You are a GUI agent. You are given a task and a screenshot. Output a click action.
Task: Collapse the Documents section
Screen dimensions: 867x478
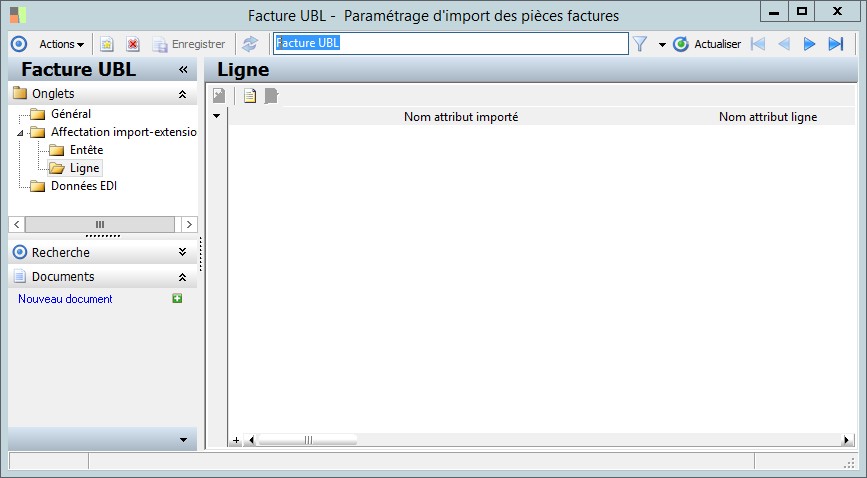coord(182,277)
